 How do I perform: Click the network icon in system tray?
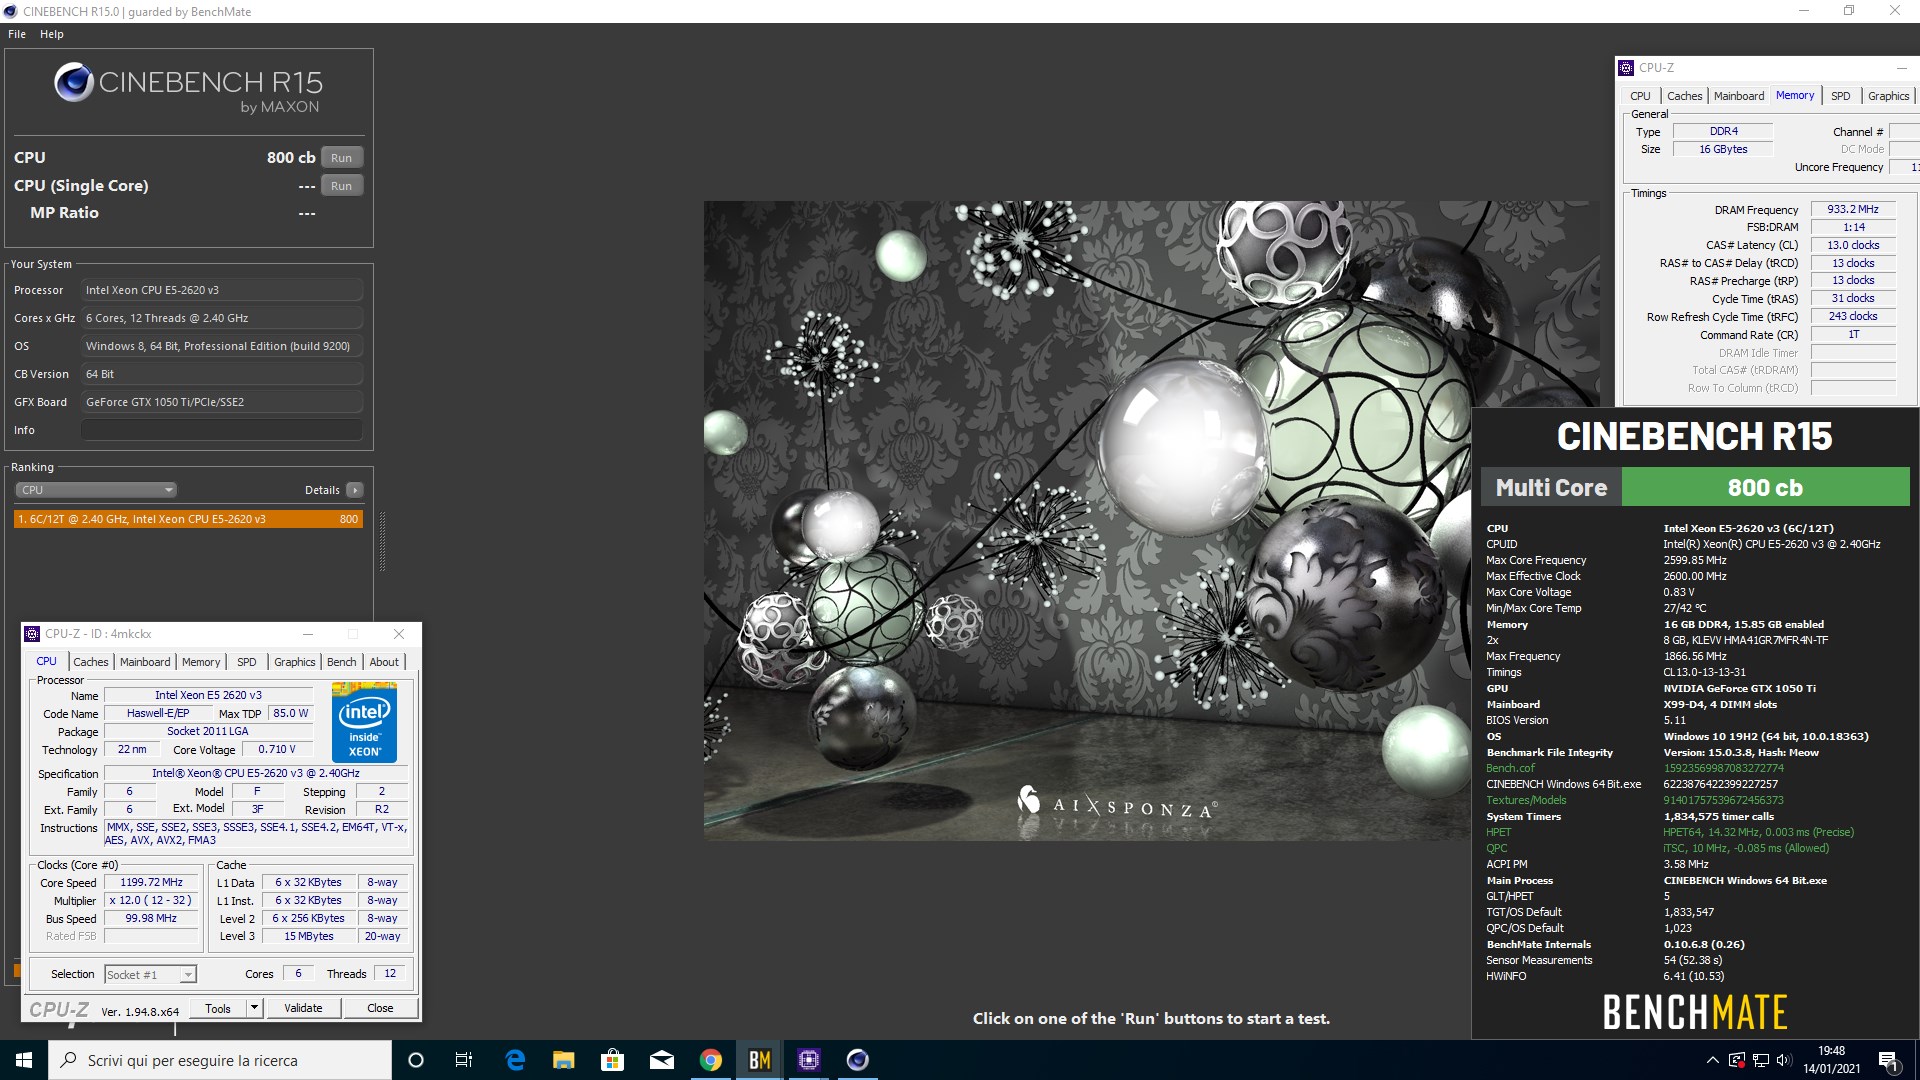click(x=1761, y=1060)
